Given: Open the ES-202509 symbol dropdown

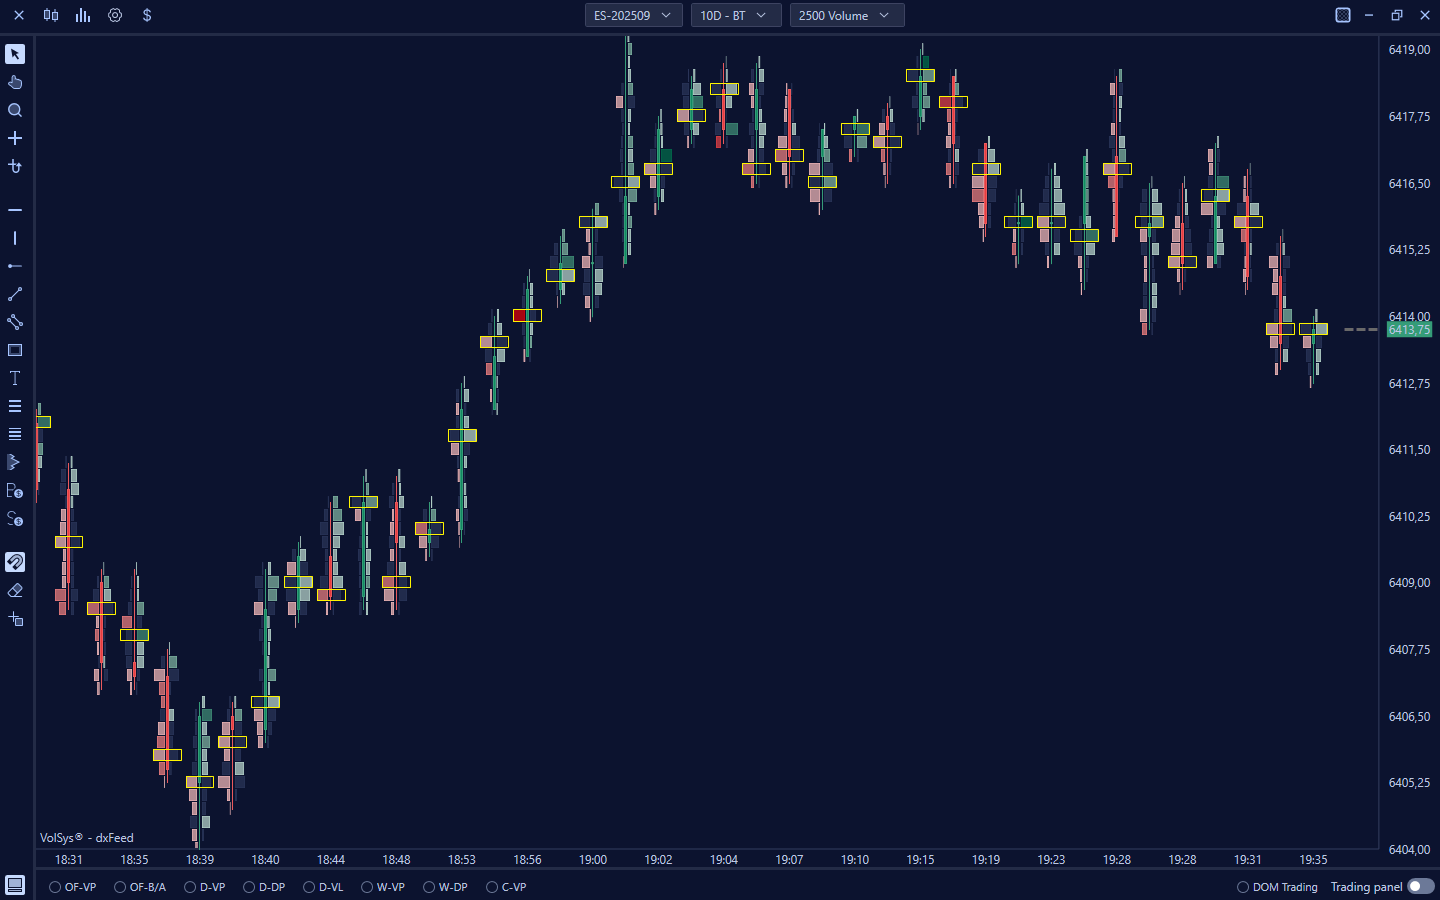Looking at the screenshot, I should coord(633,15).
